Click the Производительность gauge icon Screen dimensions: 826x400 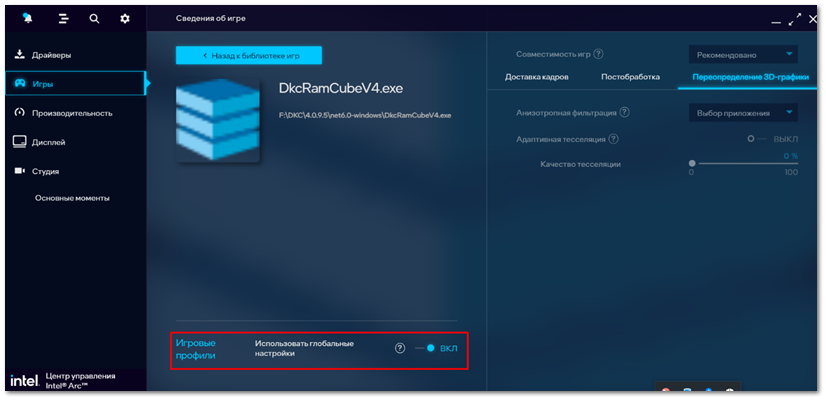[x=19, y=113]
